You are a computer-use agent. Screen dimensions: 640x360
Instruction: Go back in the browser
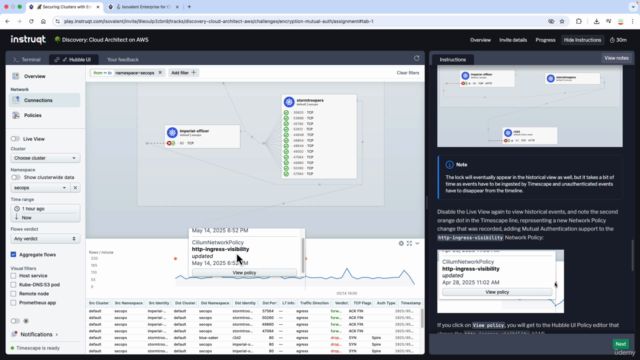(x=7, y=21)
